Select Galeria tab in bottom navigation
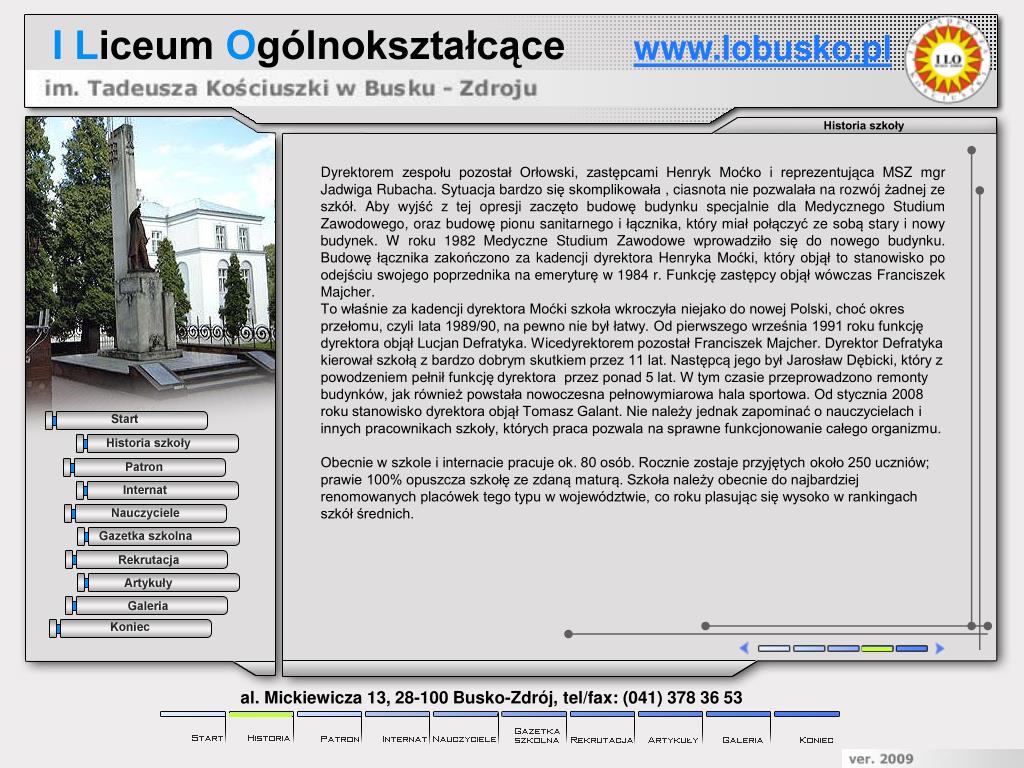1024x768 pixels. click(x=739, y=727)
